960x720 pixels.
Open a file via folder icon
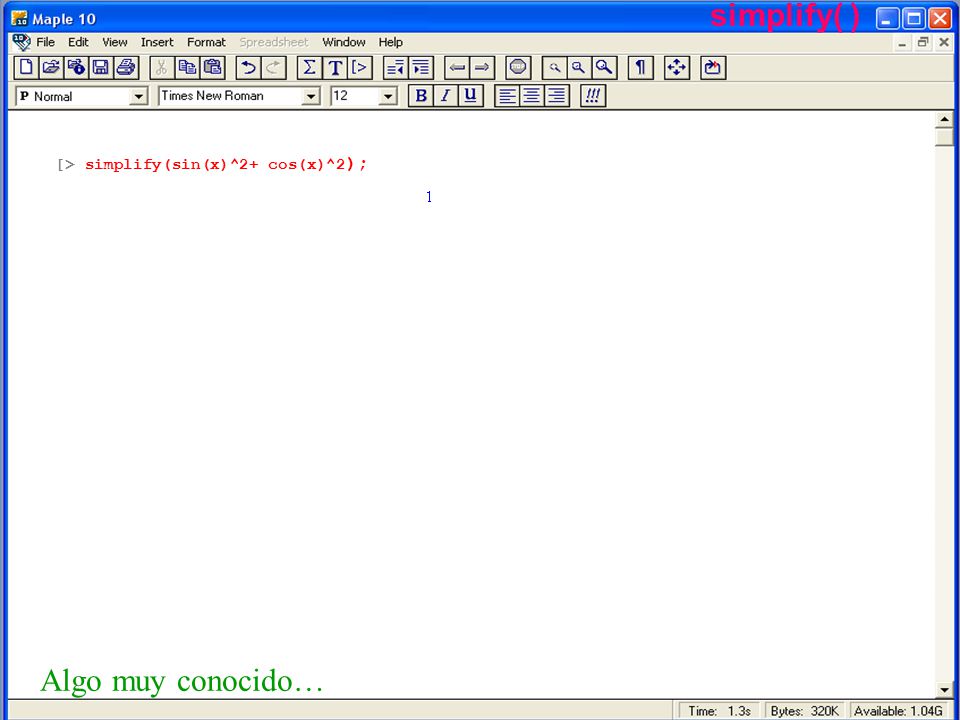(51, 67)
